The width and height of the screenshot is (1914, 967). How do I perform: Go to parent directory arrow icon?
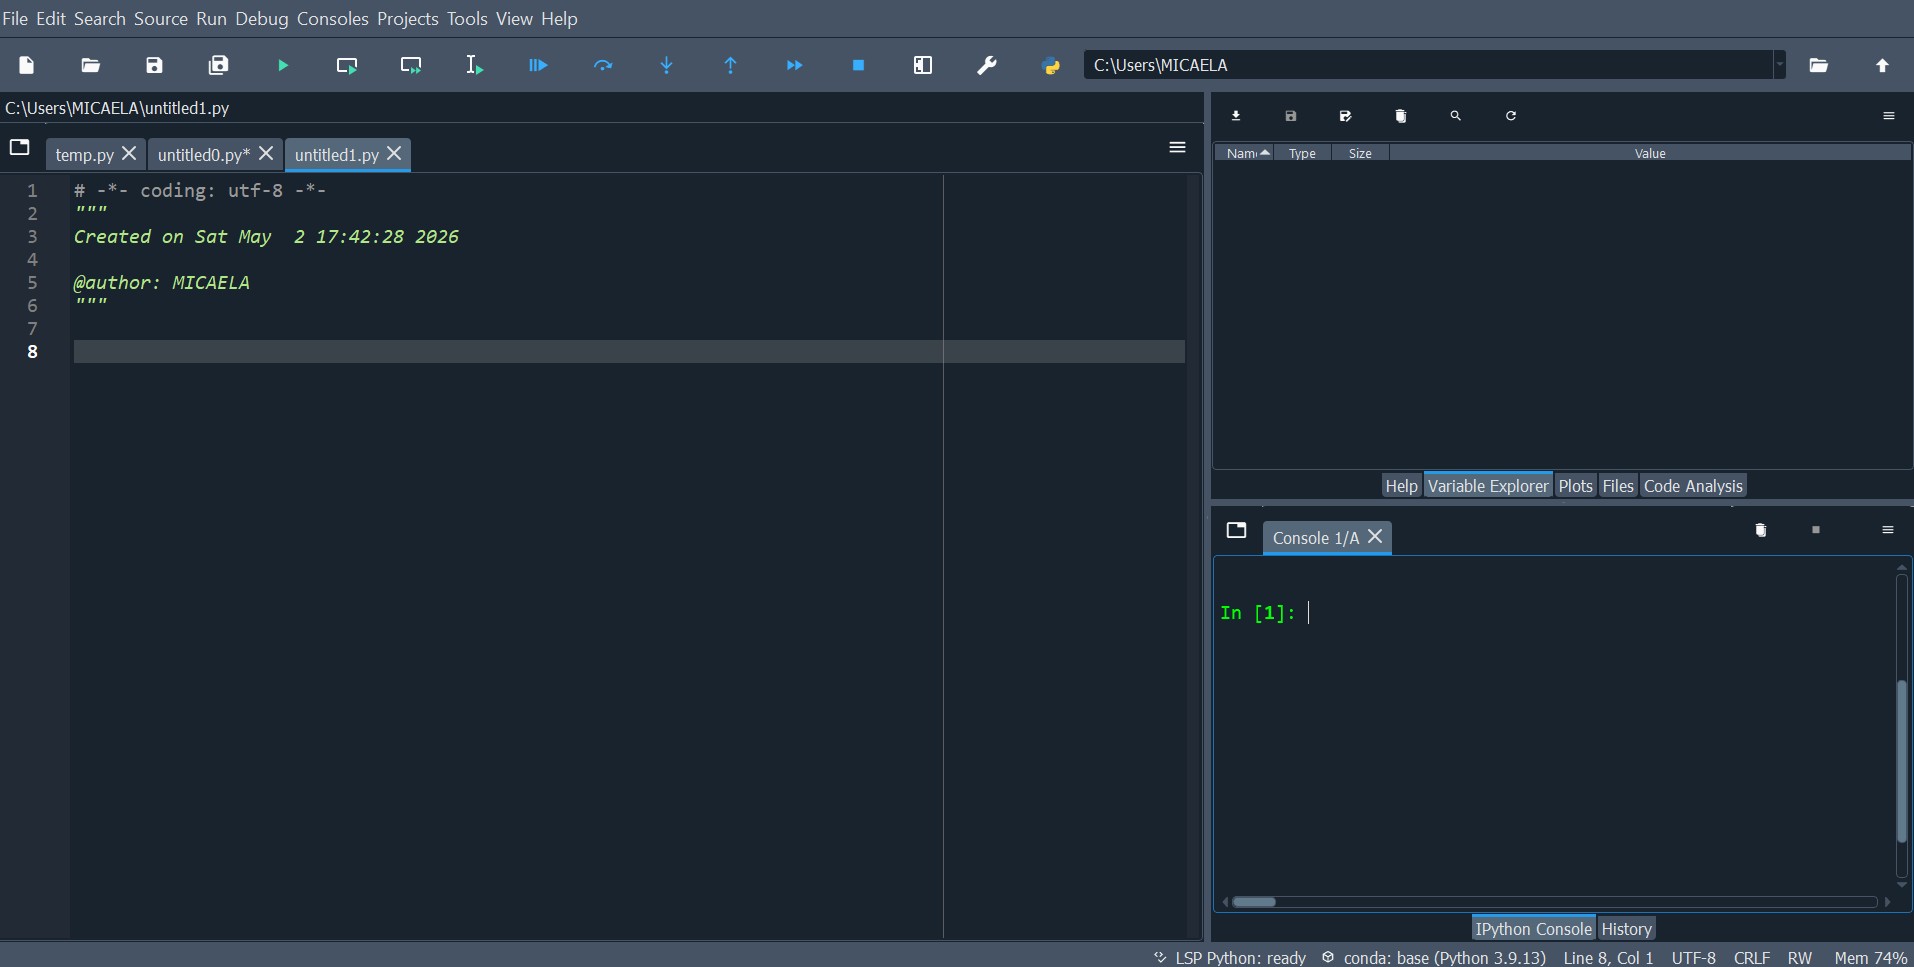point(1883,65)
